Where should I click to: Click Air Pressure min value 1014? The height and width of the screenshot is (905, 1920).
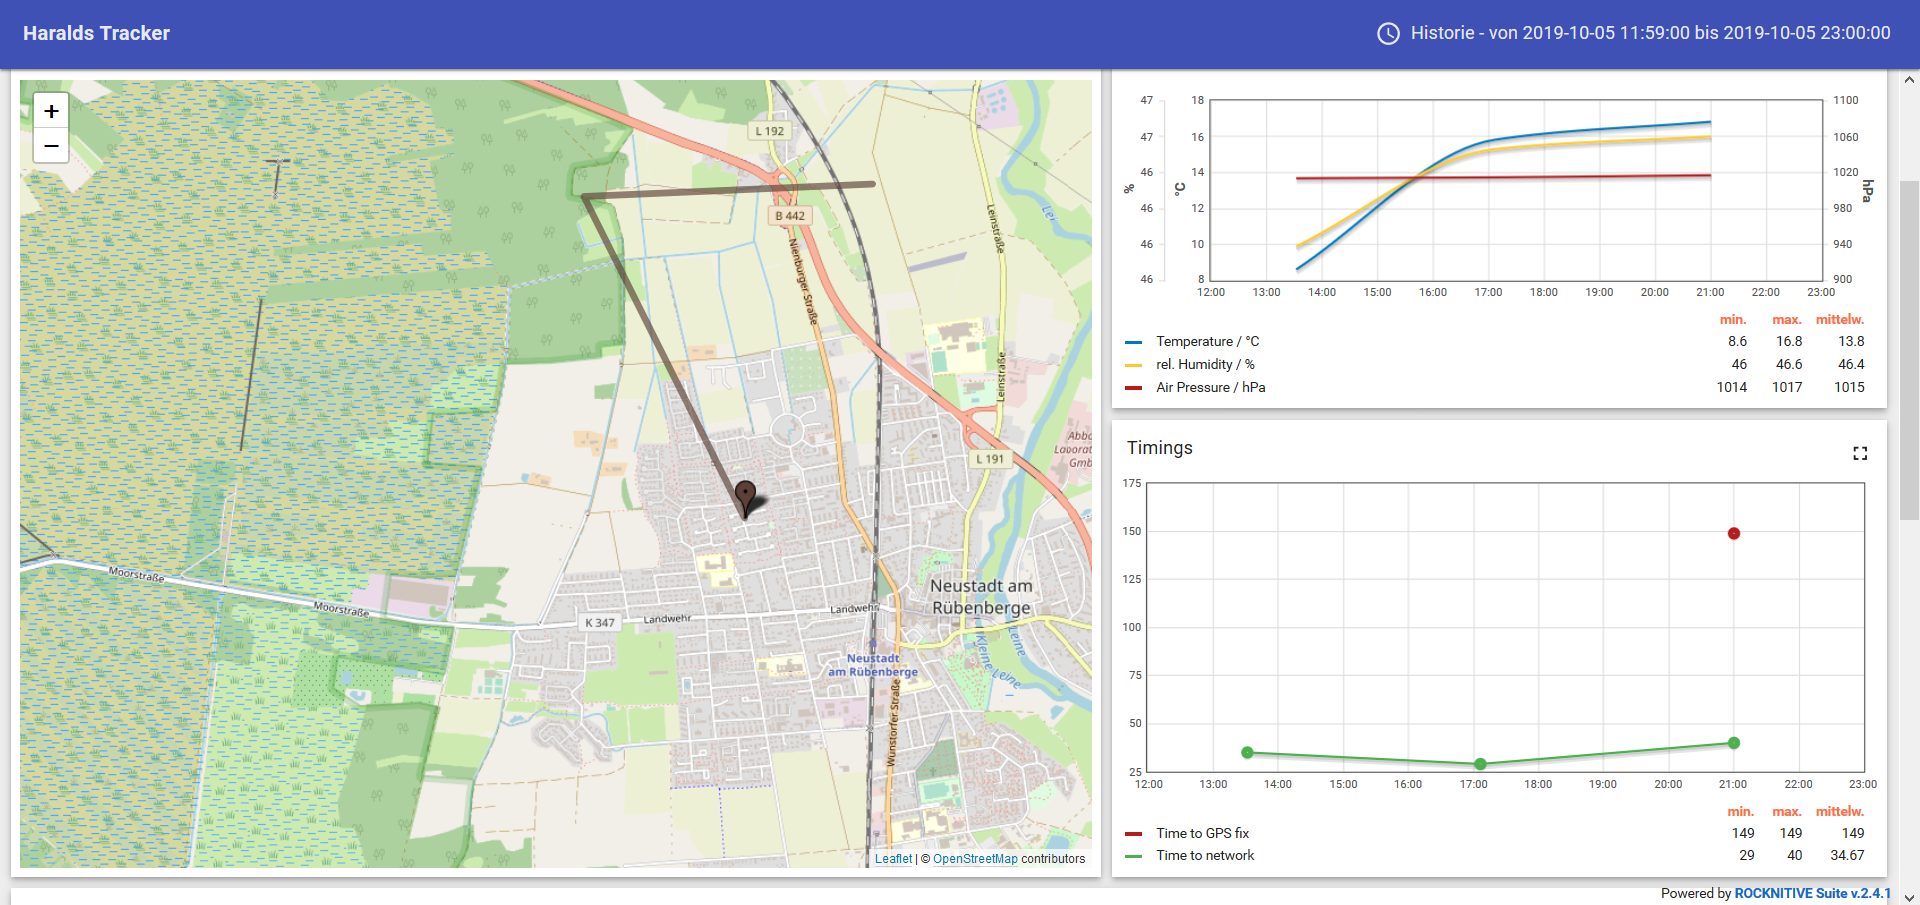tap(1732, 387)
